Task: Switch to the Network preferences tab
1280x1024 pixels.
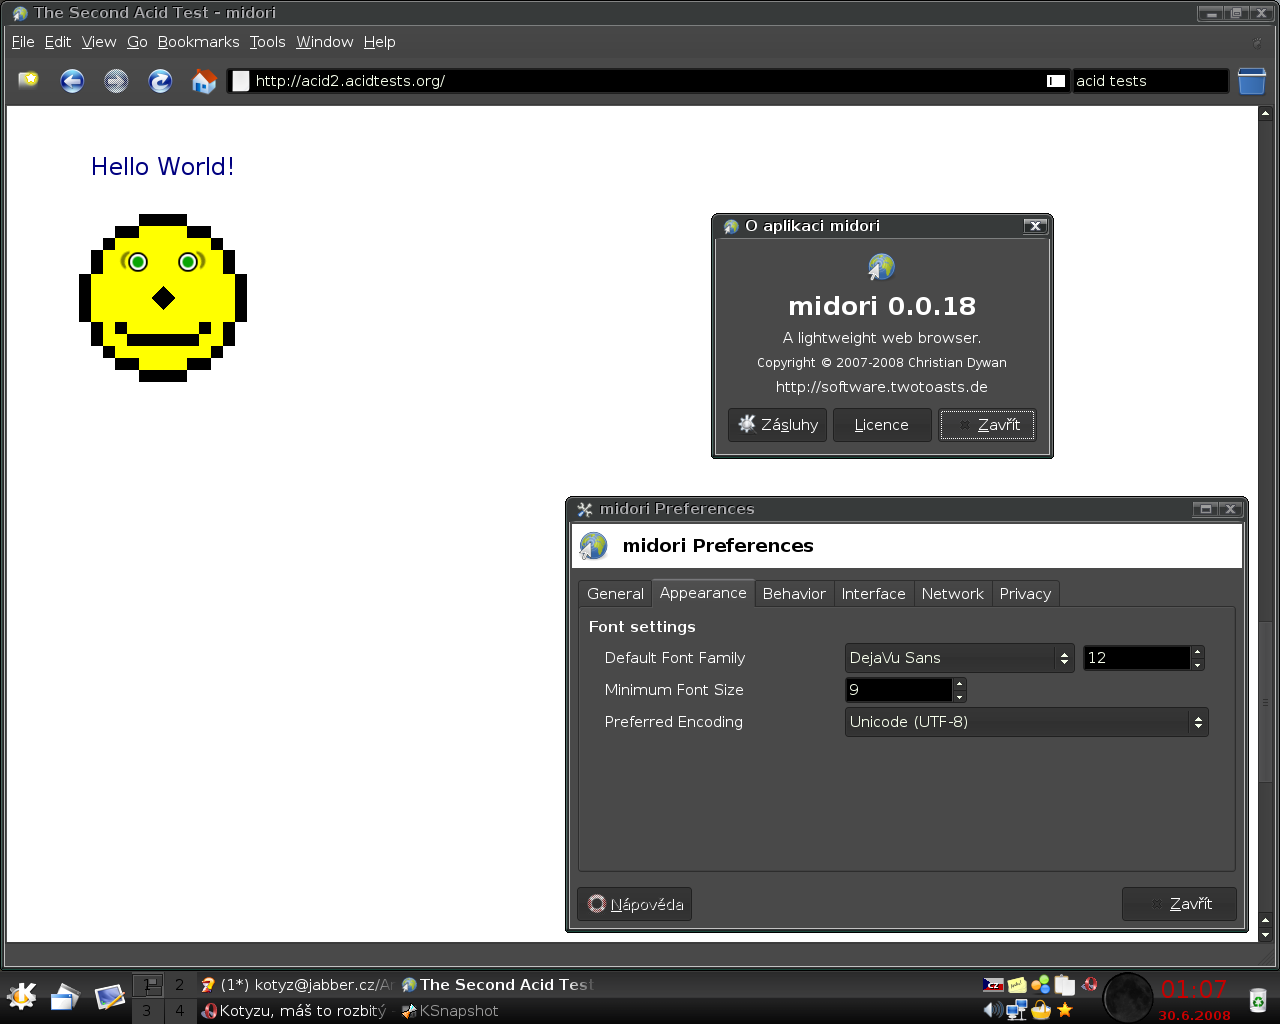Action: pyautogui.click(x=952, y=594)
